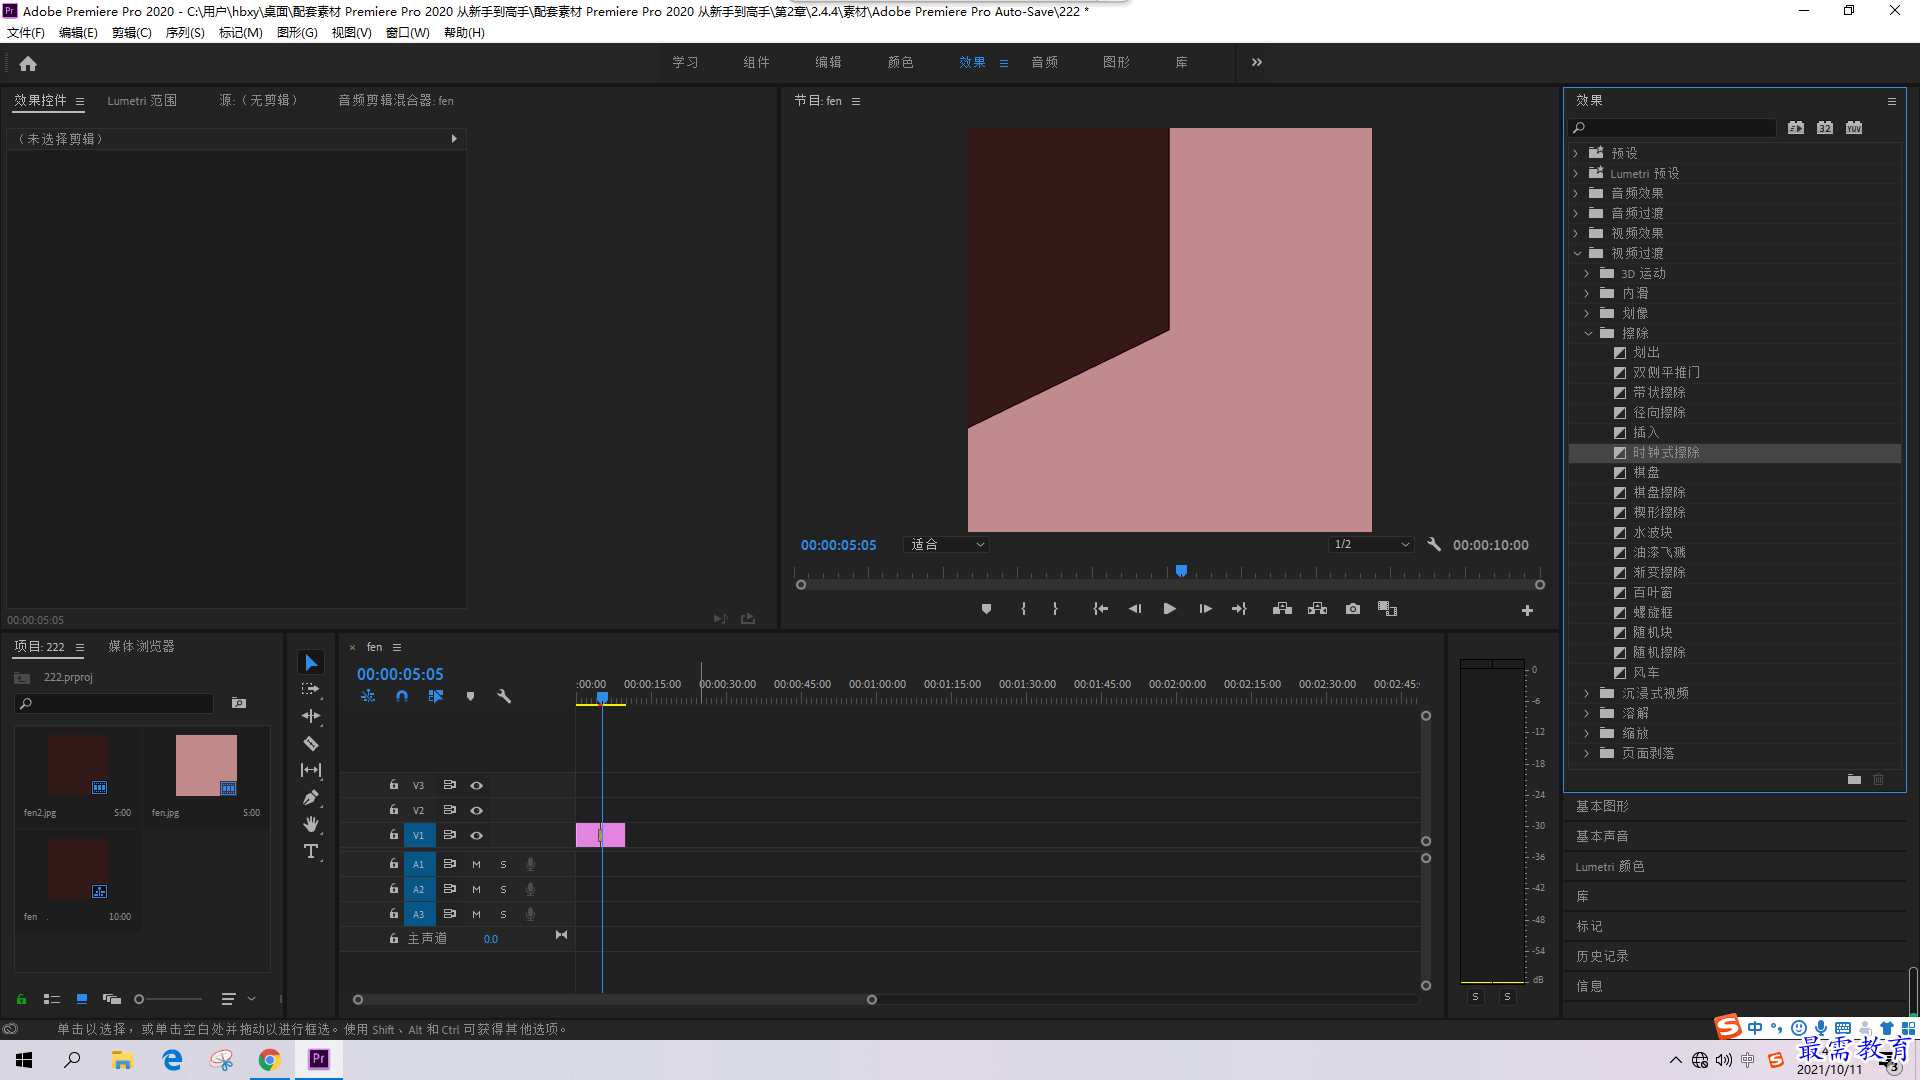This screenshot has width=1920, height=1080.
Task: Open the 基本图形 panel
Action: (x=1602, y=806)
